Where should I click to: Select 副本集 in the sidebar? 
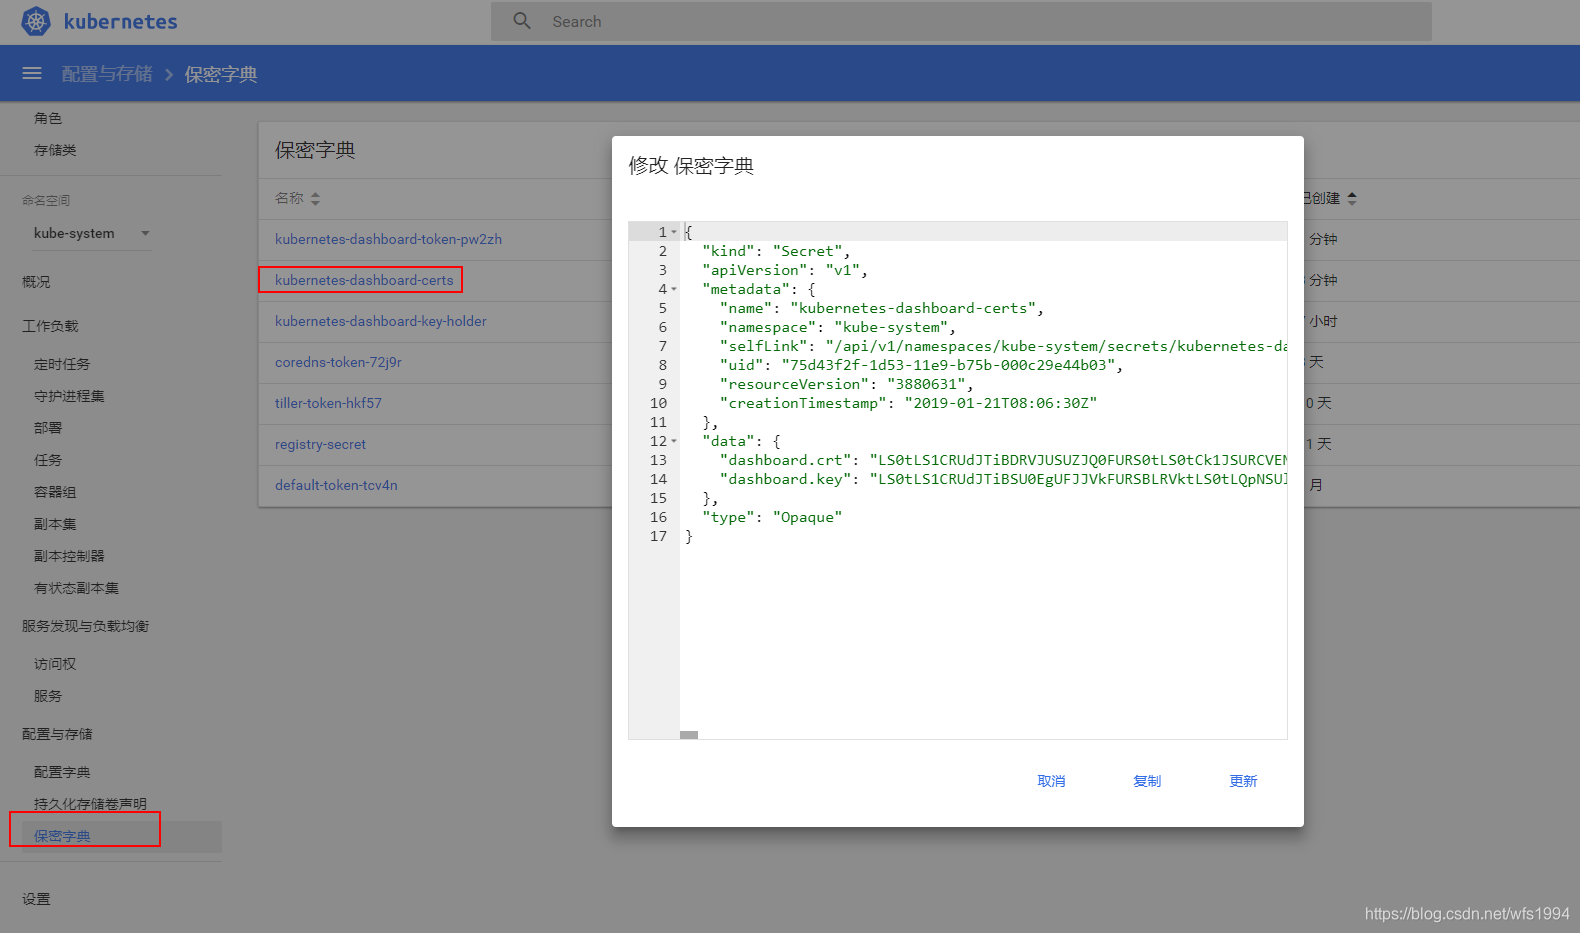[55, 524]
